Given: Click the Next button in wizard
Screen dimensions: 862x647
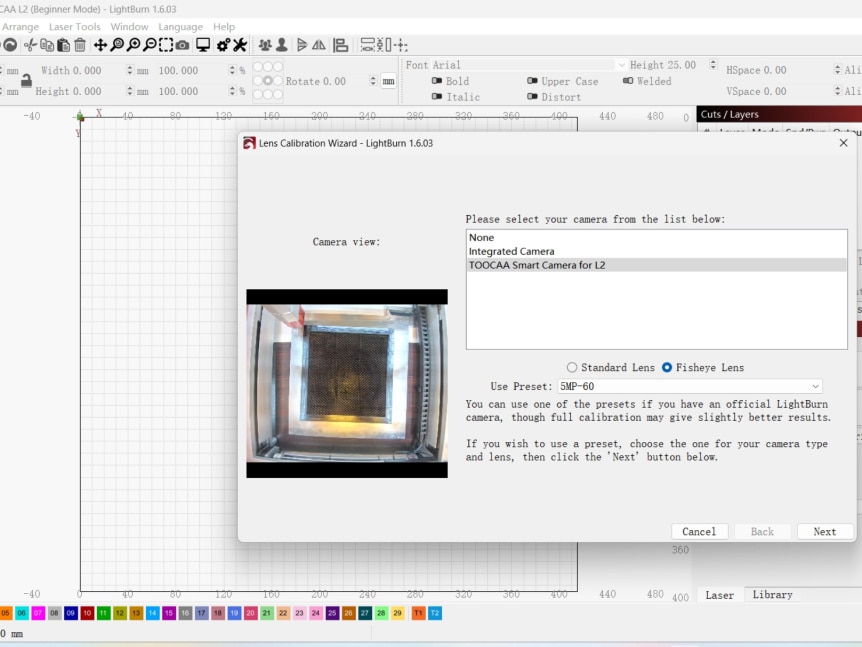Looking at the screenshot, I should pos(825,532).
